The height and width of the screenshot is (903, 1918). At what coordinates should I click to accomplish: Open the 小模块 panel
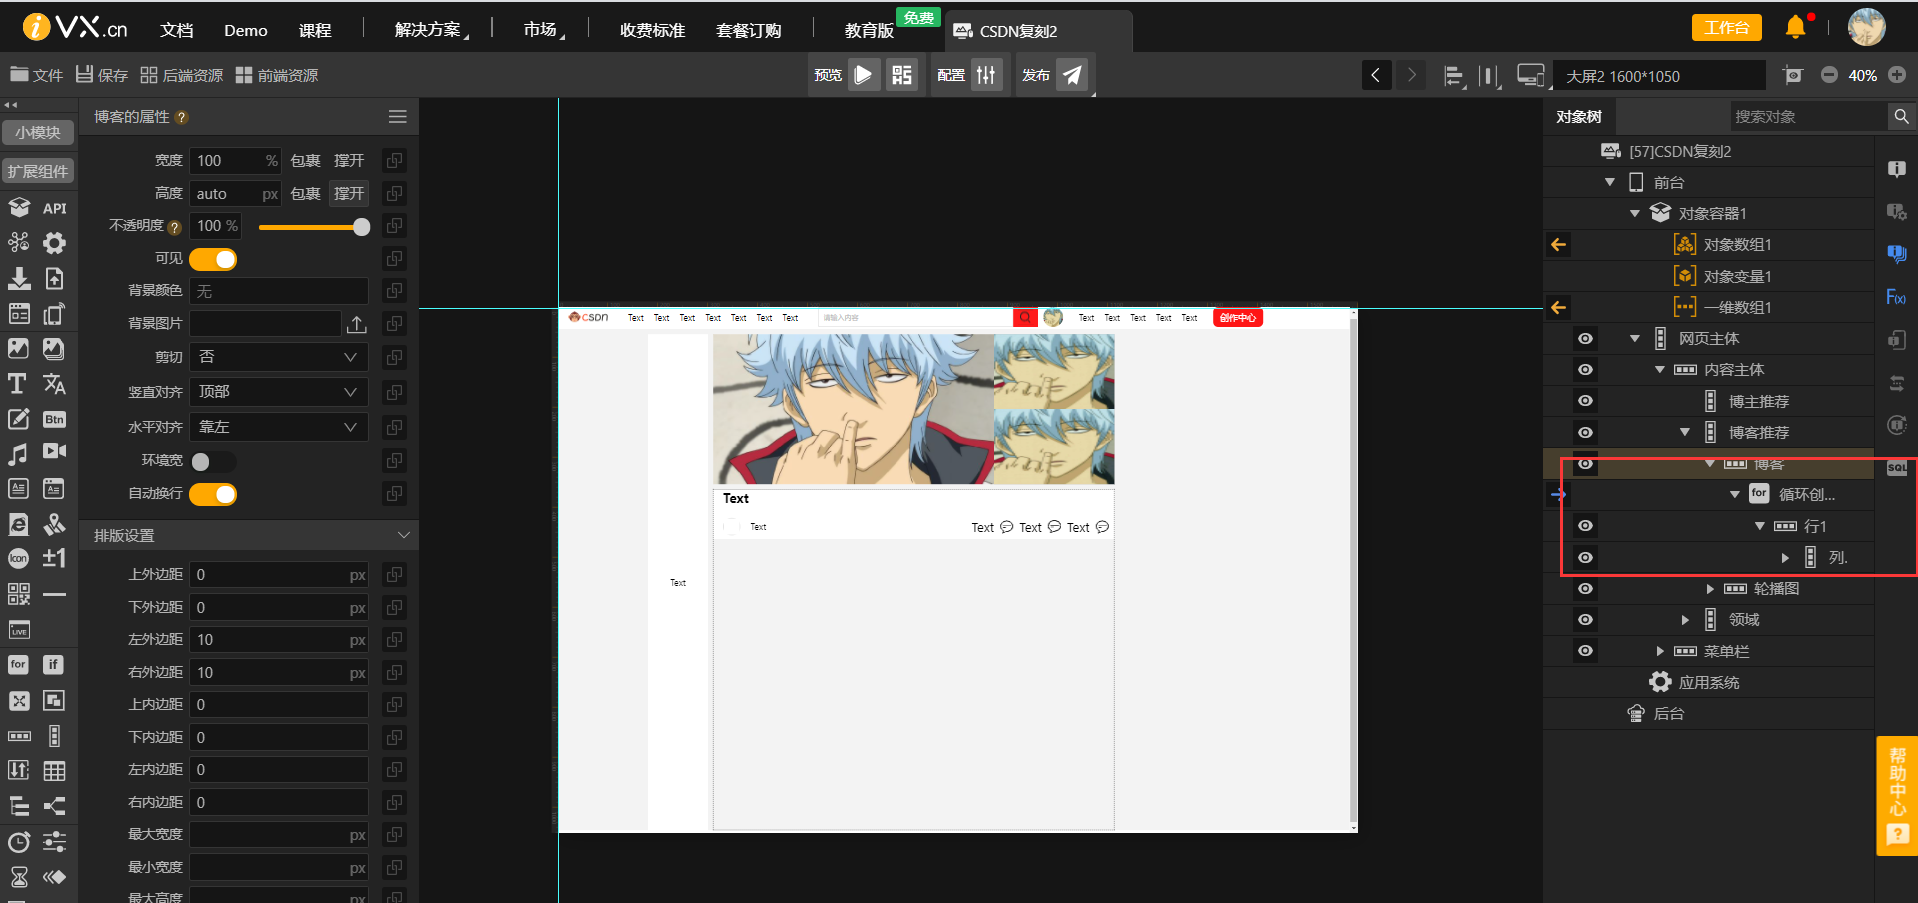[38, 132]
